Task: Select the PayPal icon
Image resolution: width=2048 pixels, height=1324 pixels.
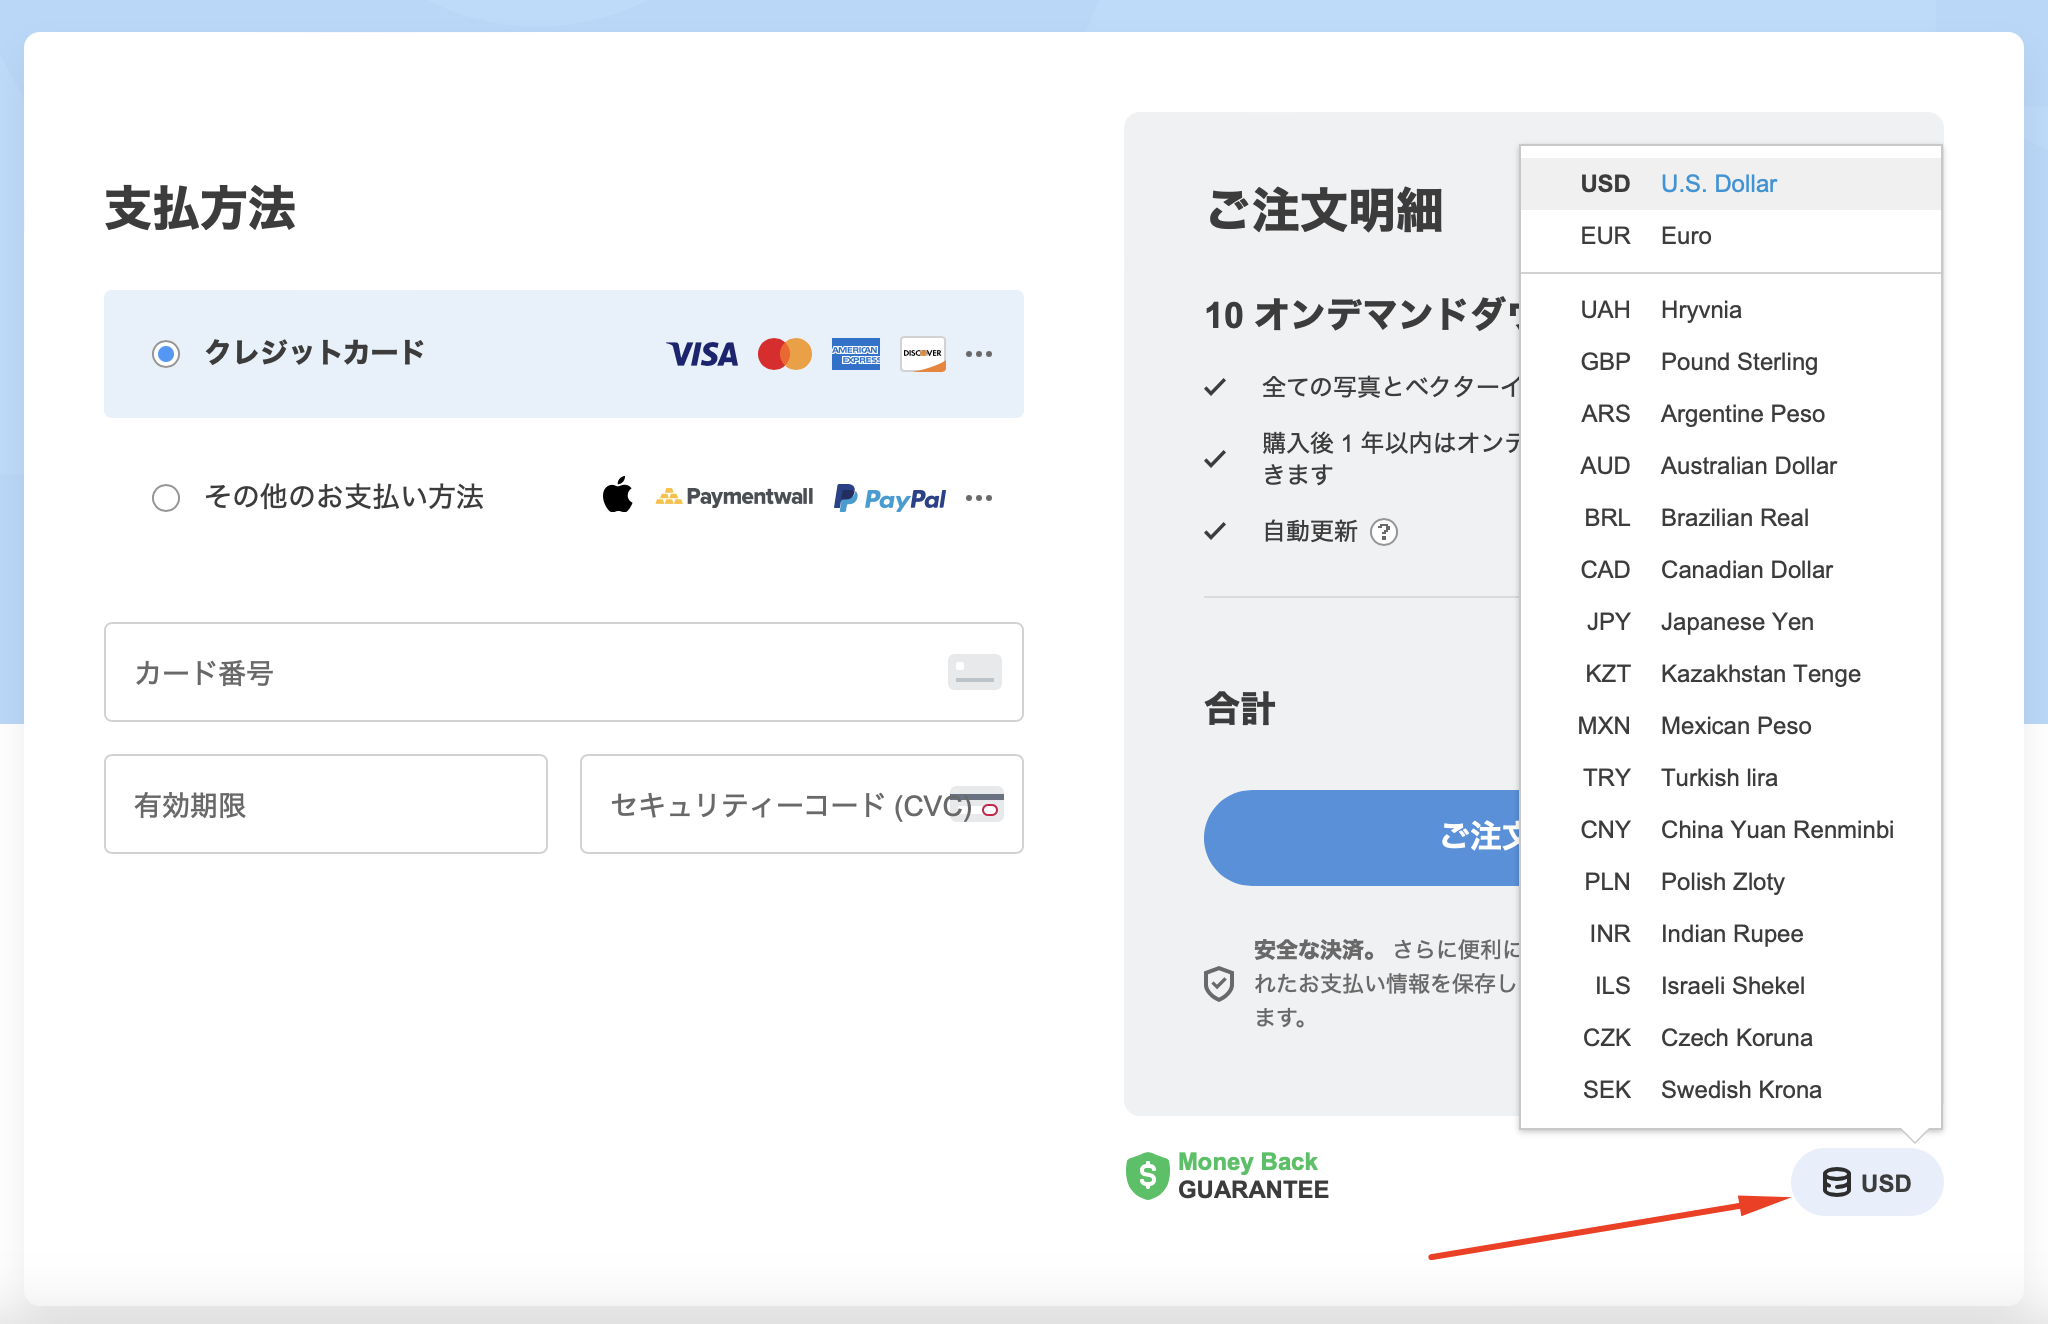Action: (890, 497)
